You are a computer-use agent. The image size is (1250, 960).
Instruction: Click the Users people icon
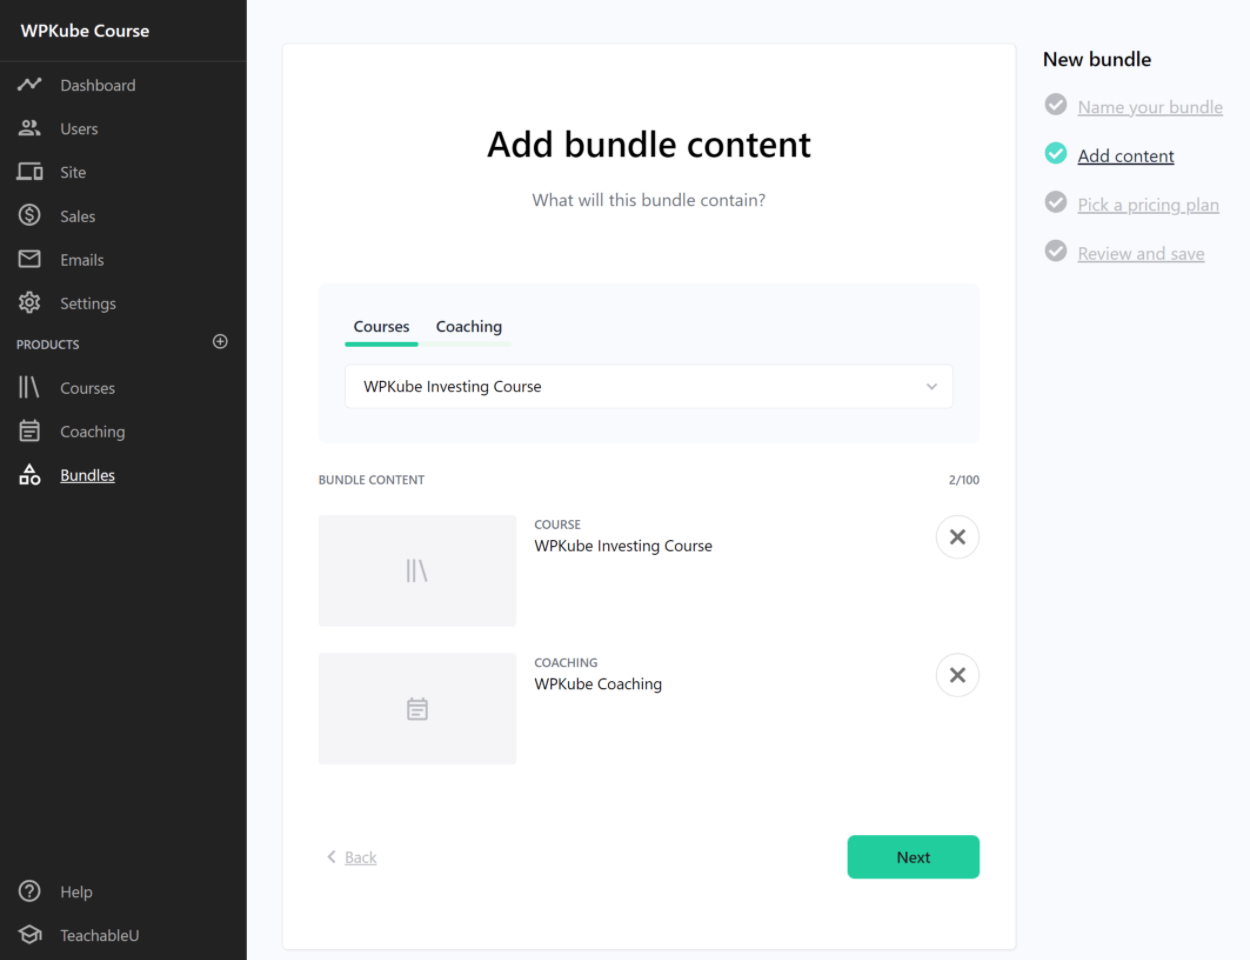[x=29, y=128]
